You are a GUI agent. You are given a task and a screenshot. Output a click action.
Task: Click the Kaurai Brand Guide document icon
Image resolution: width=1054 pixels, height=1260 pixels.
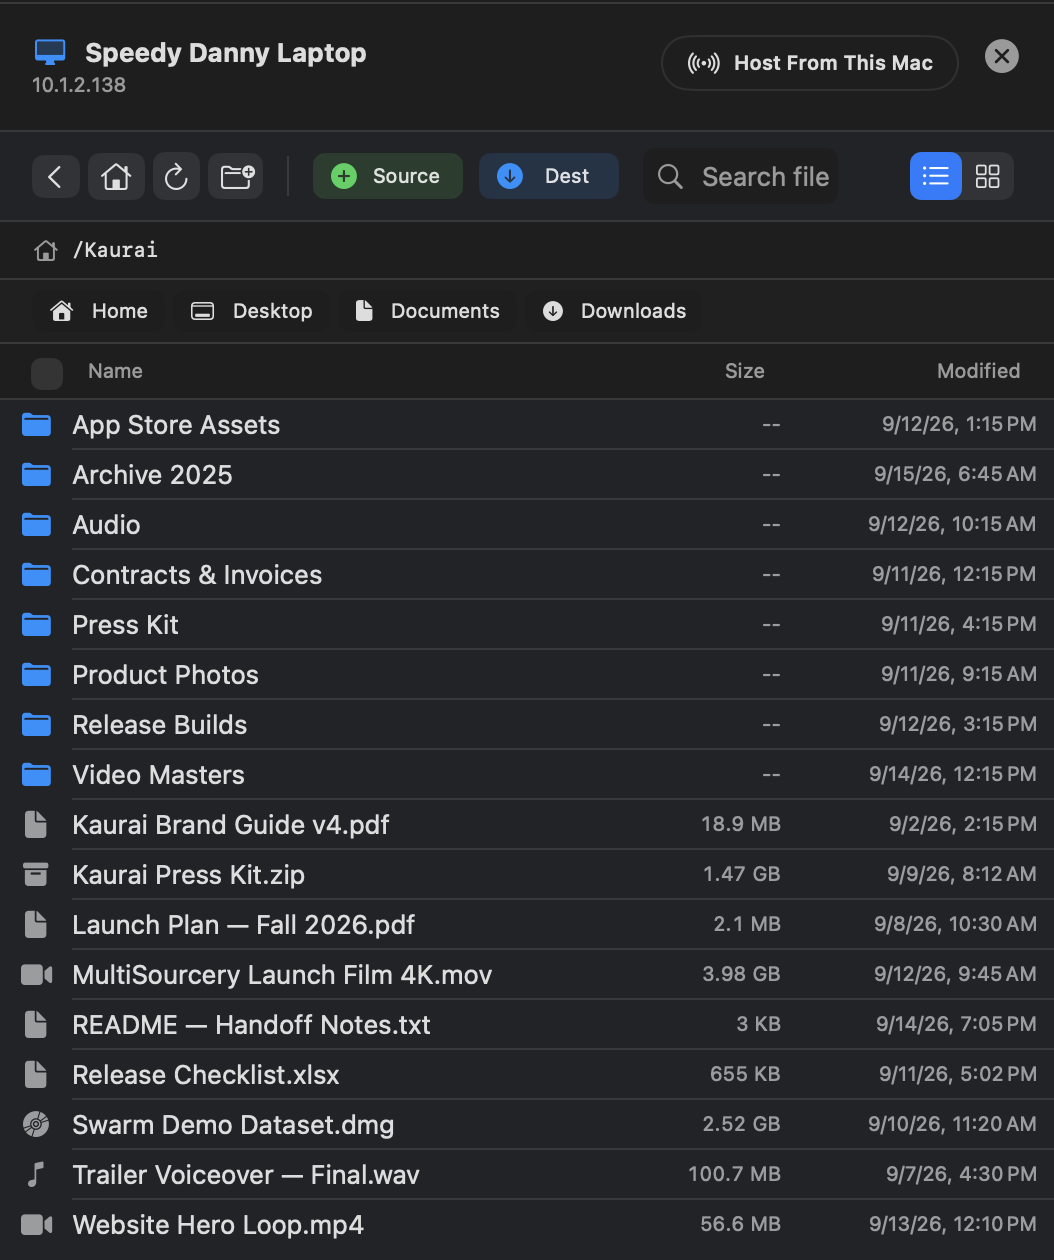point(36,825)
